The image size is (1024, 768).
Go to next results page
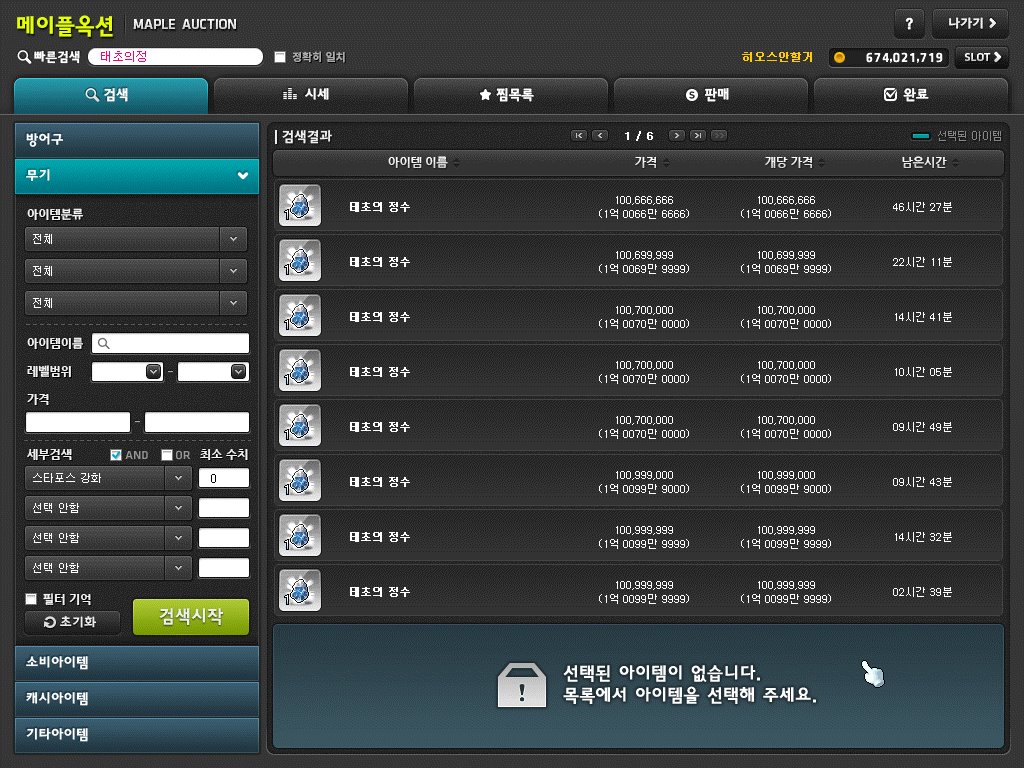(x=677, y=136)
